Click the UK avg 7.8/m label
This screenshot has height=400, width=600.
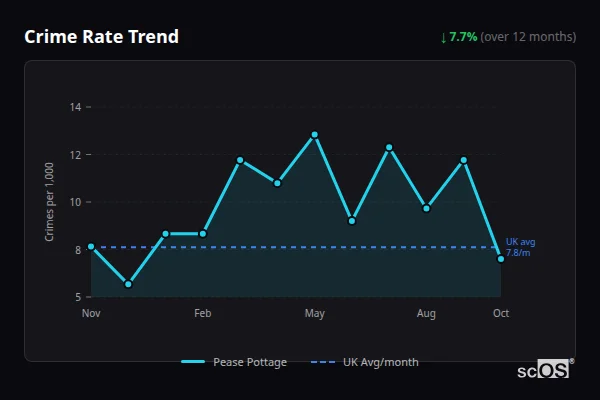[x=520, y=247]
